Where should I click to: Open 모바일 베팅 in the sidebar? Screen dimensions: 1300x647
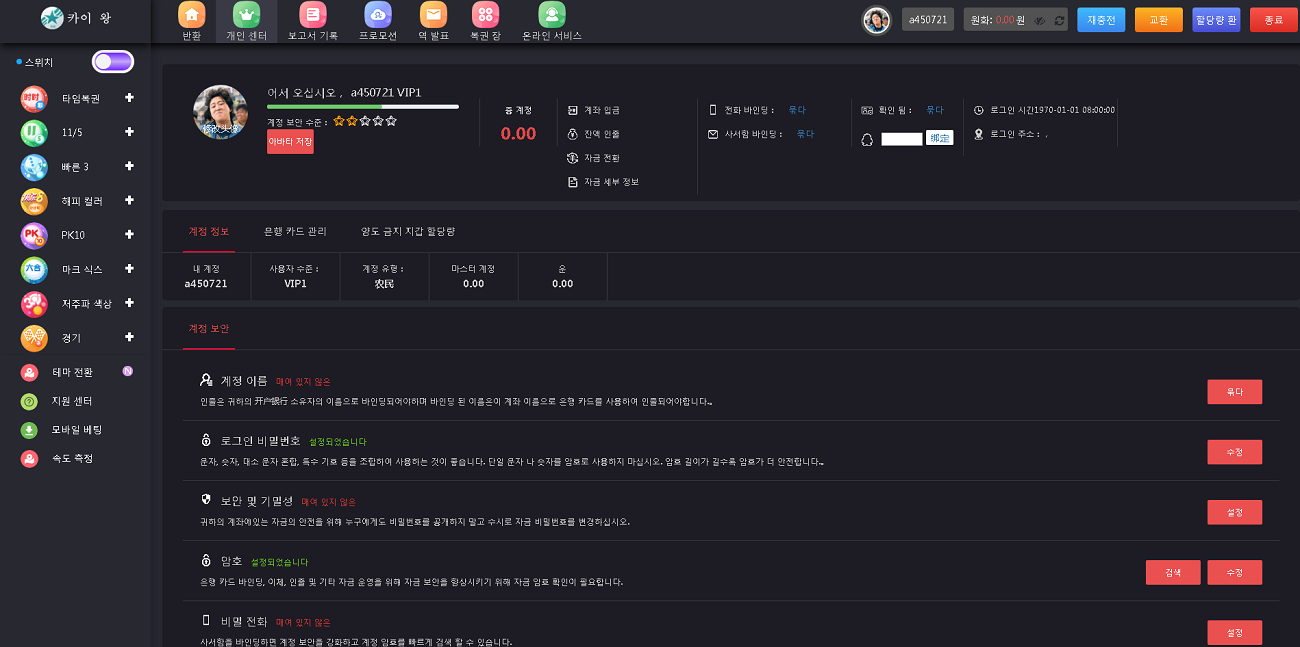76,430
